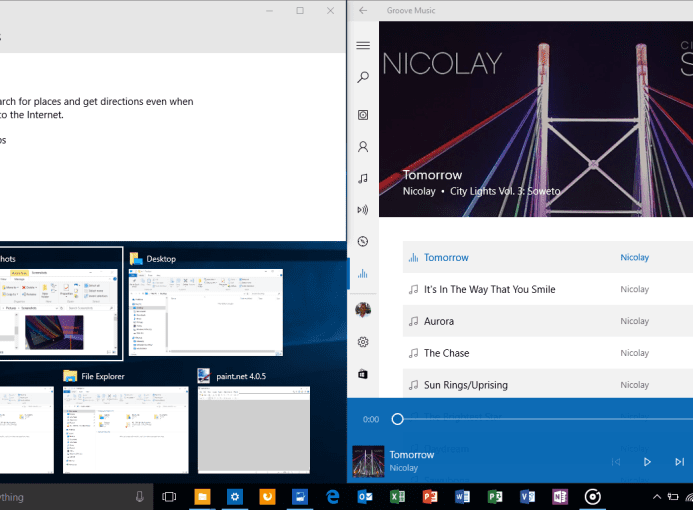The image size is (693, 510).
Task: Skip to the next track
Action: (679, 462)
